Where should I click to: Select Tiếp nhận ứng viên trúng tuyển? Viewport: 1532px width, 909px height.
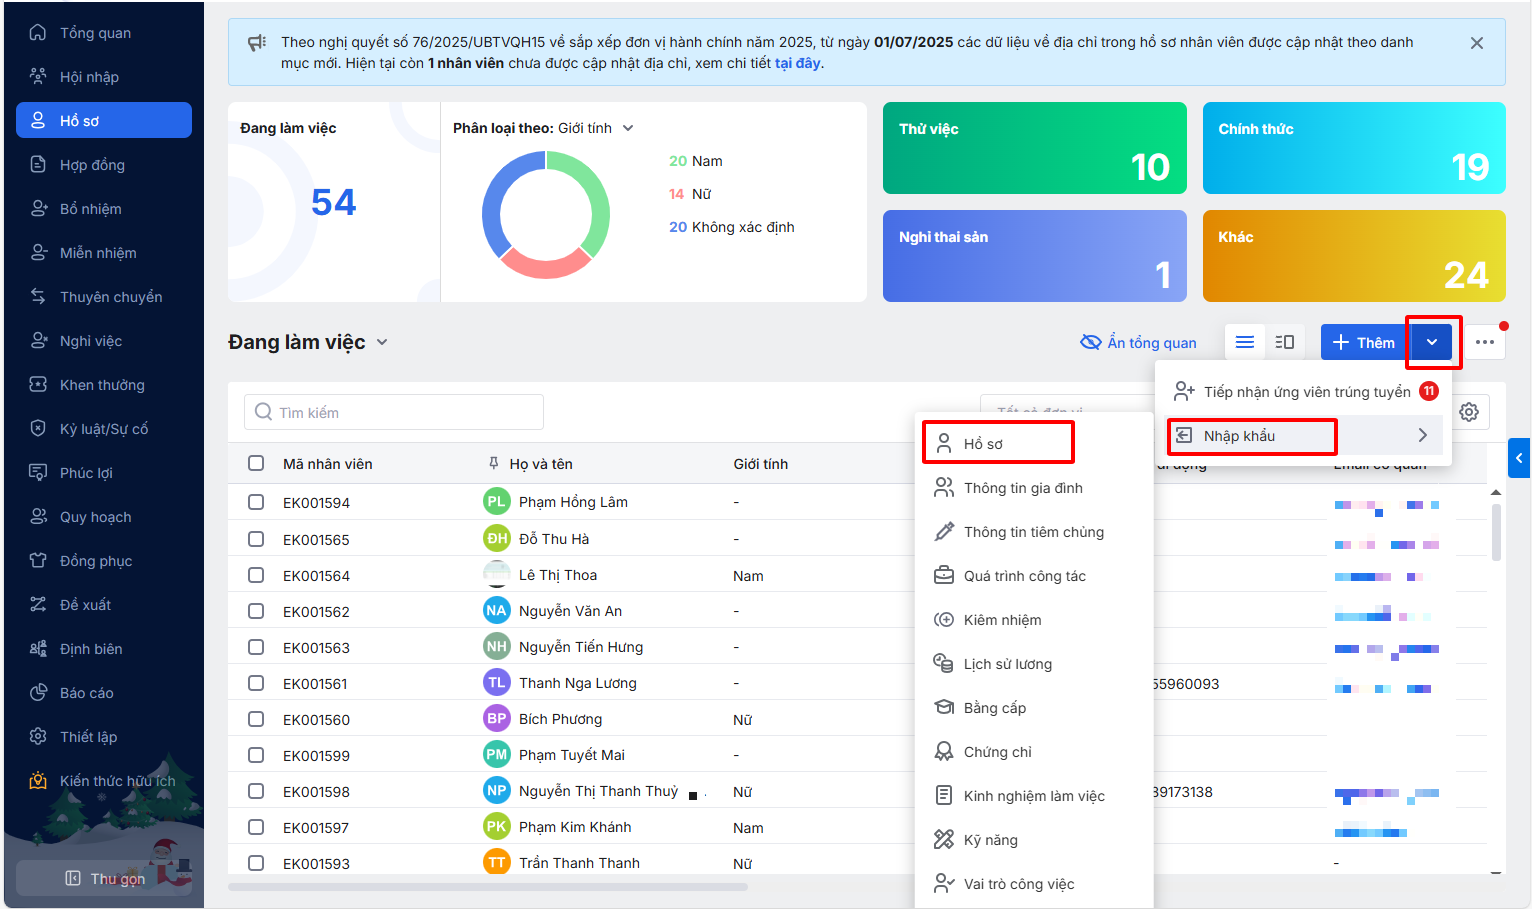coord(1306,392)
